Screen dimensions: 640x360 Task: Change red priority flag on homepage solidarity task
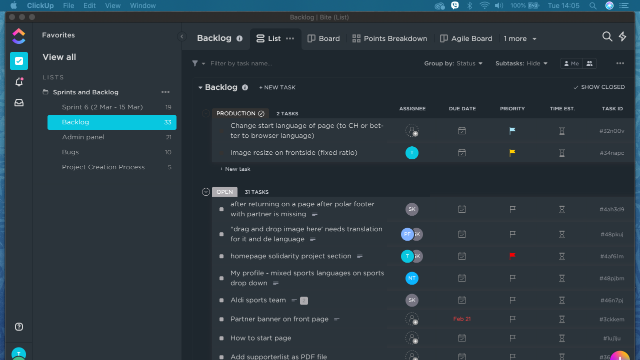click(x=512, y=256)
